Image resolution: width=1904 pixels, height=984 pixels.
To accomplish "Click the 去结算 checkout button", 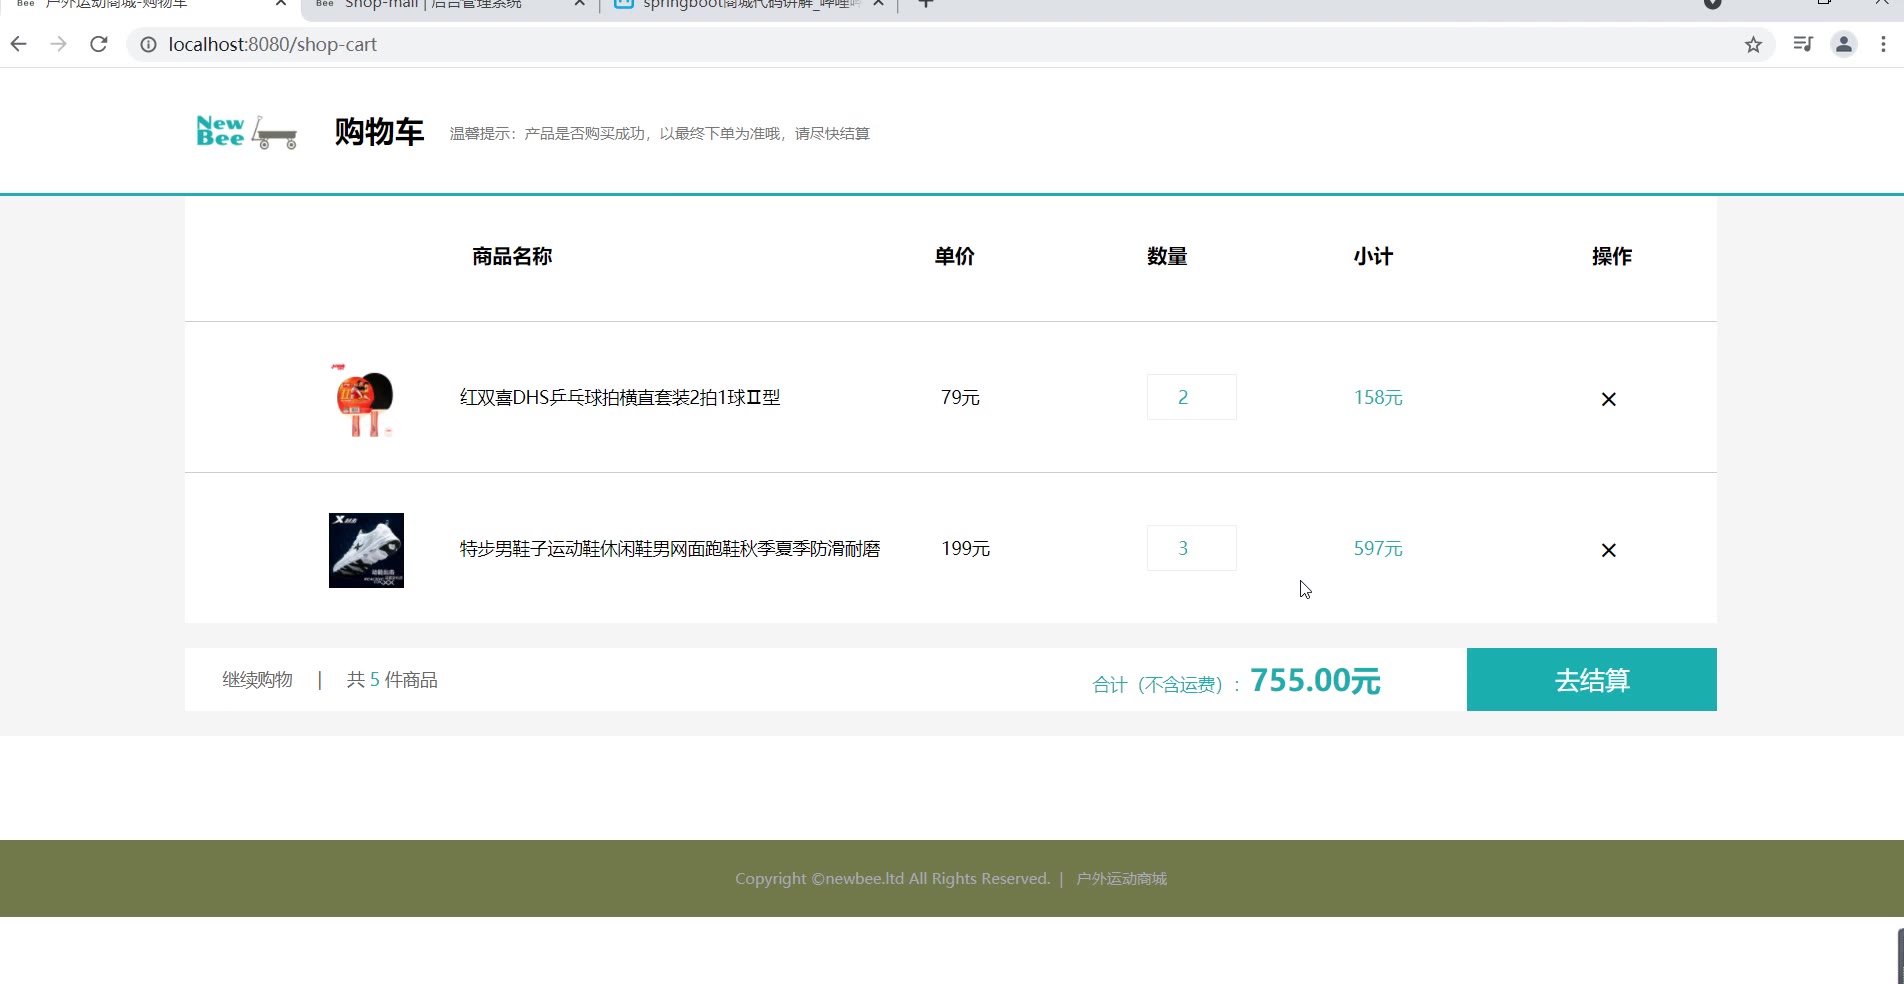I will [1591, 680].
